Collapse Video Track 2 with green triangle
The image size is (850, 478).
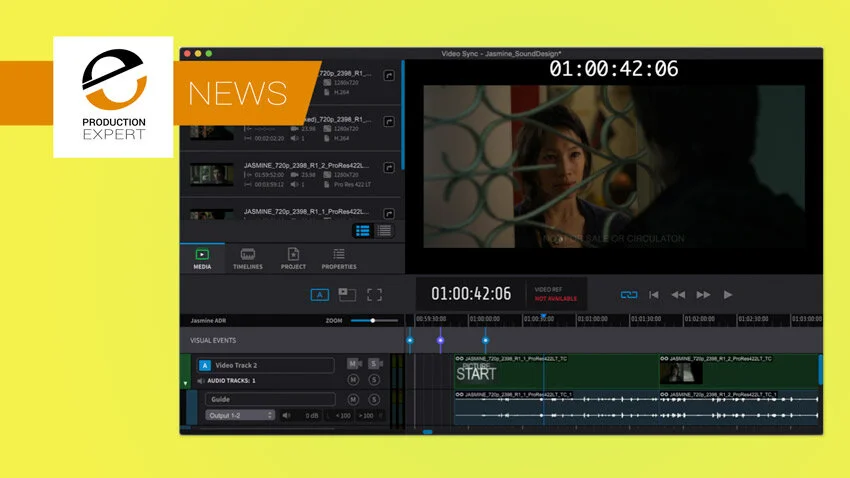tap(185, 383)
